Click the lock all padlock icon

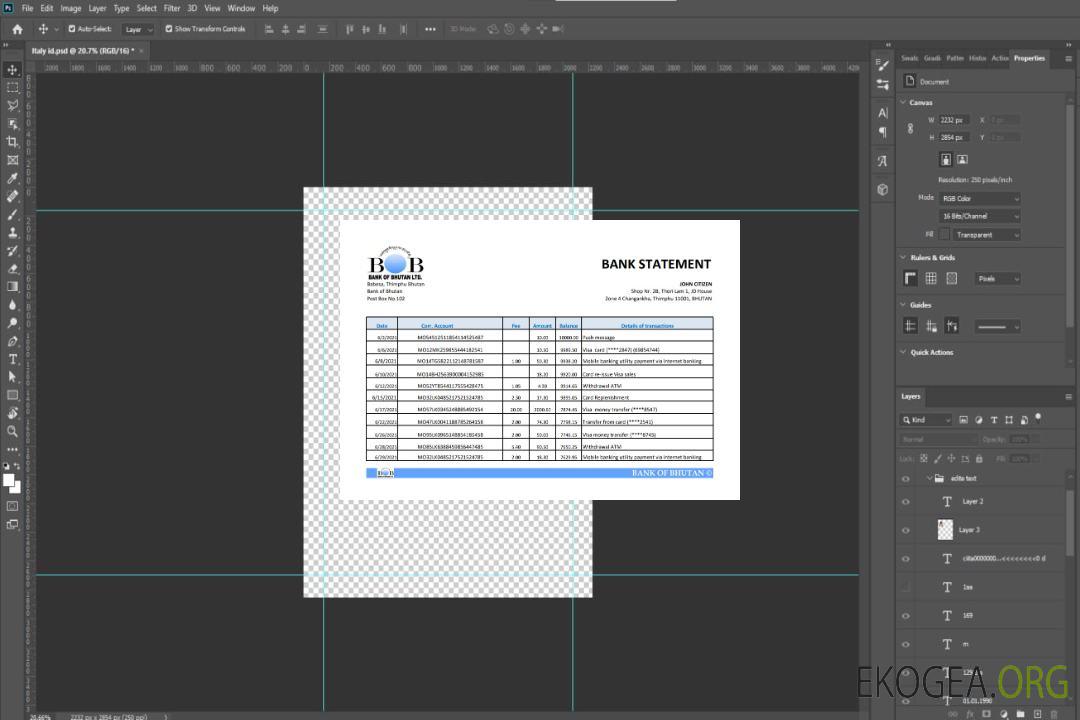[979, 458]
